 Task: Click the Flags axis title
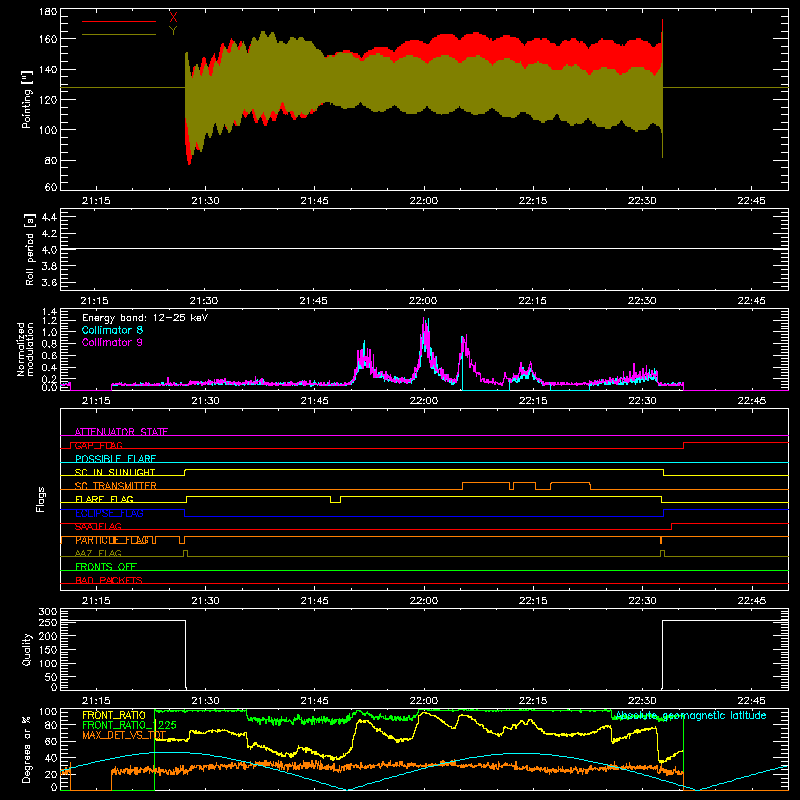tap(41, 499)
